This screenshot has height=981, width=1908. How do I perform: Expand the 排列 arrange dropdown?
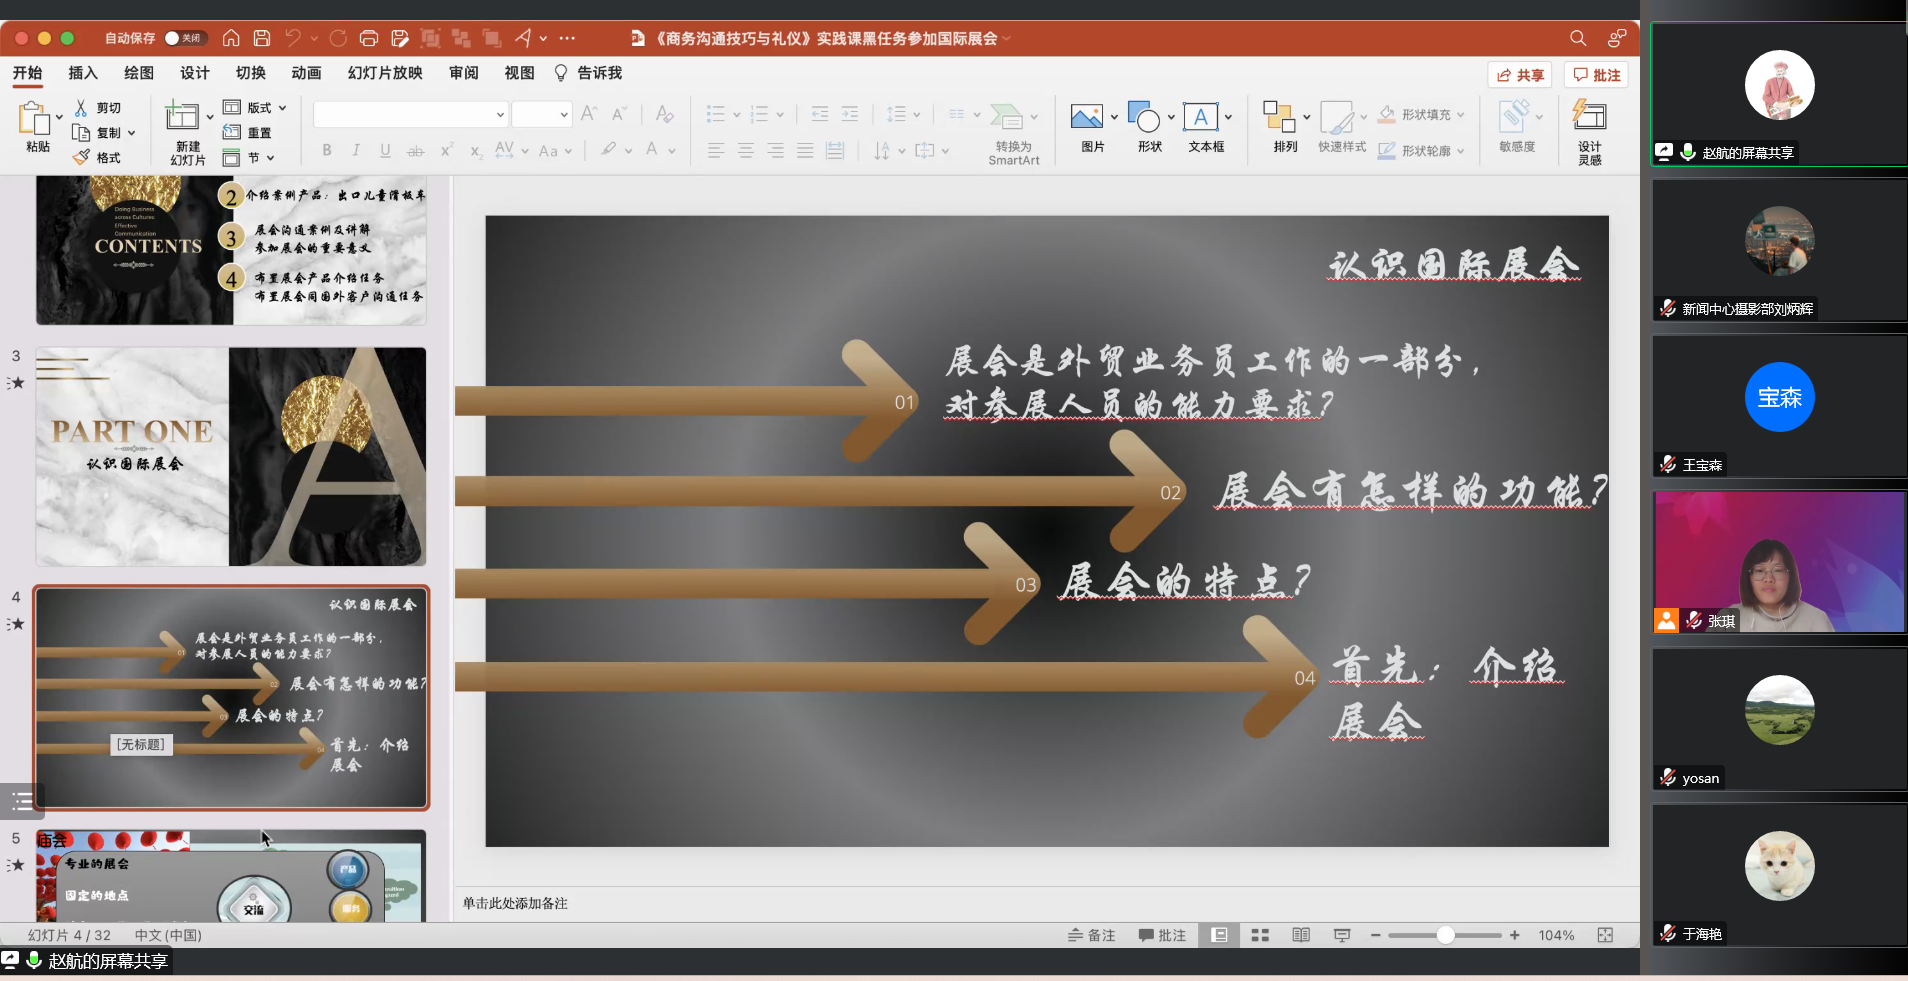pos(1306,118)
